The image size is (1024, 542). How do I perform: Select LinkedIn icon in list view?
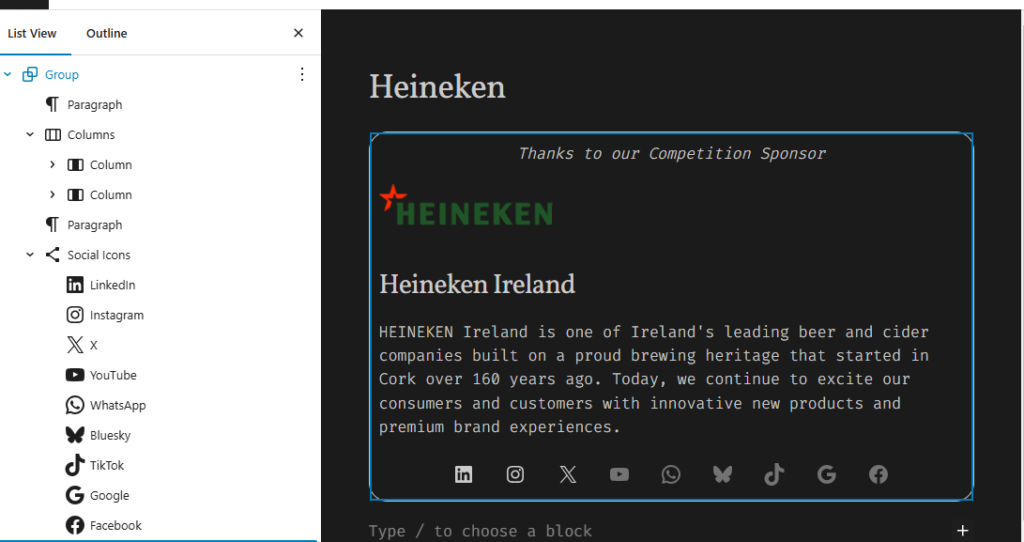click(75, 285)
